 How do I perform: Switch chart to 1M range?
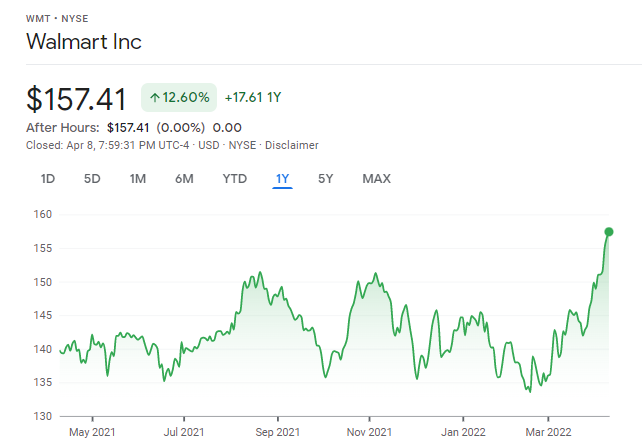(138, 179)
